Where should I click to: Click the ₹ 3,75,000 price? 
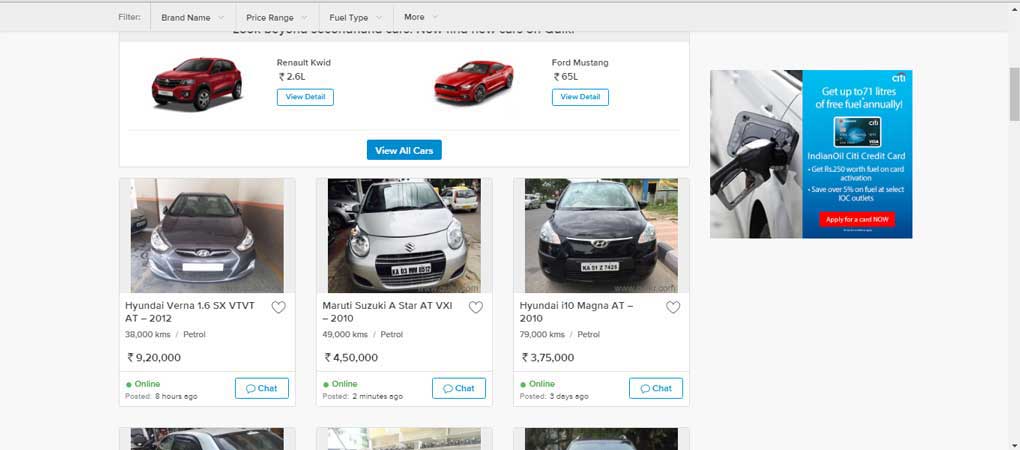pyautogui.click(x=548, y=358)
